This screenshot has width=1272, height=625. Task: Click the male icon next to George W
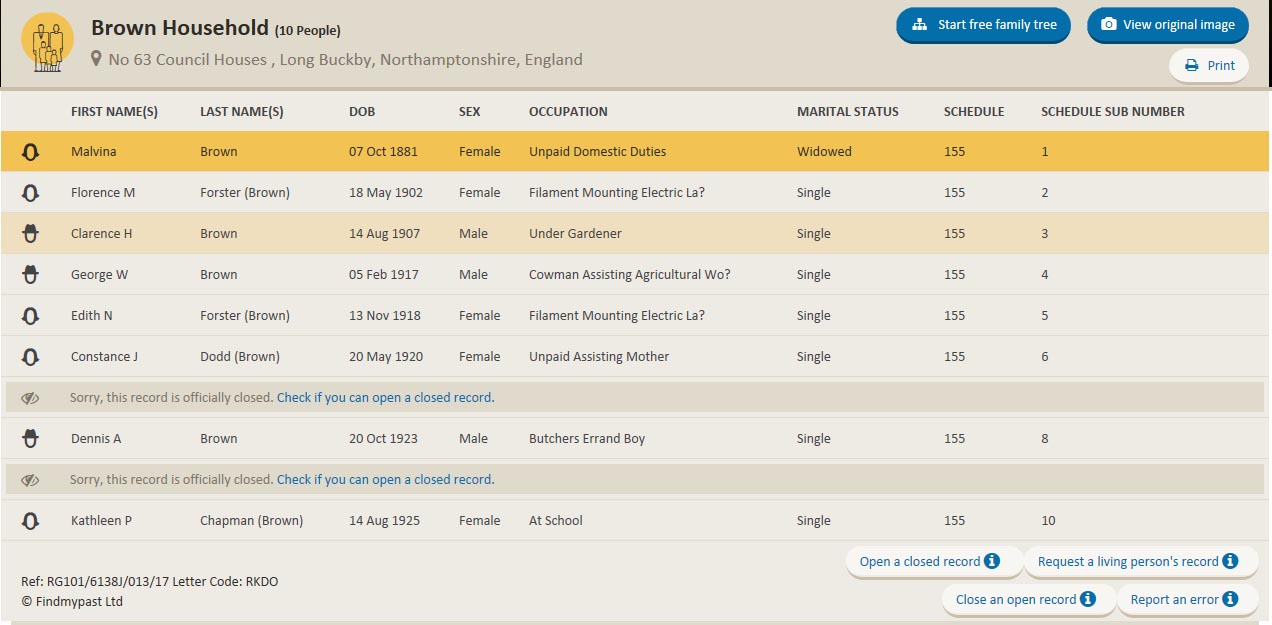pos(31,275)
